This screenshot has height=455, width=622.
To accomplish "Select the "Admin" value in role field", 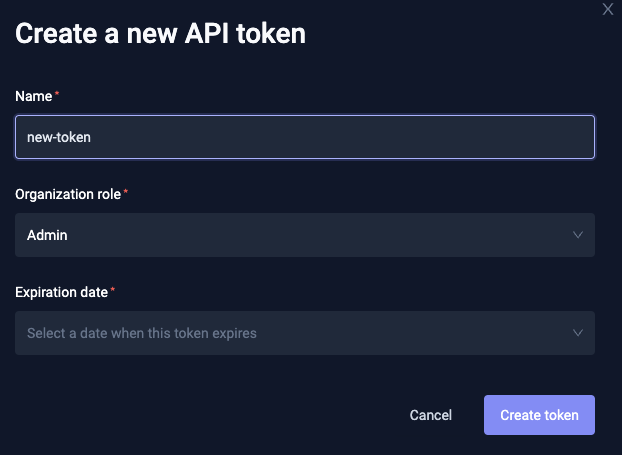I will pyautogui.click(x=47, y=235).
